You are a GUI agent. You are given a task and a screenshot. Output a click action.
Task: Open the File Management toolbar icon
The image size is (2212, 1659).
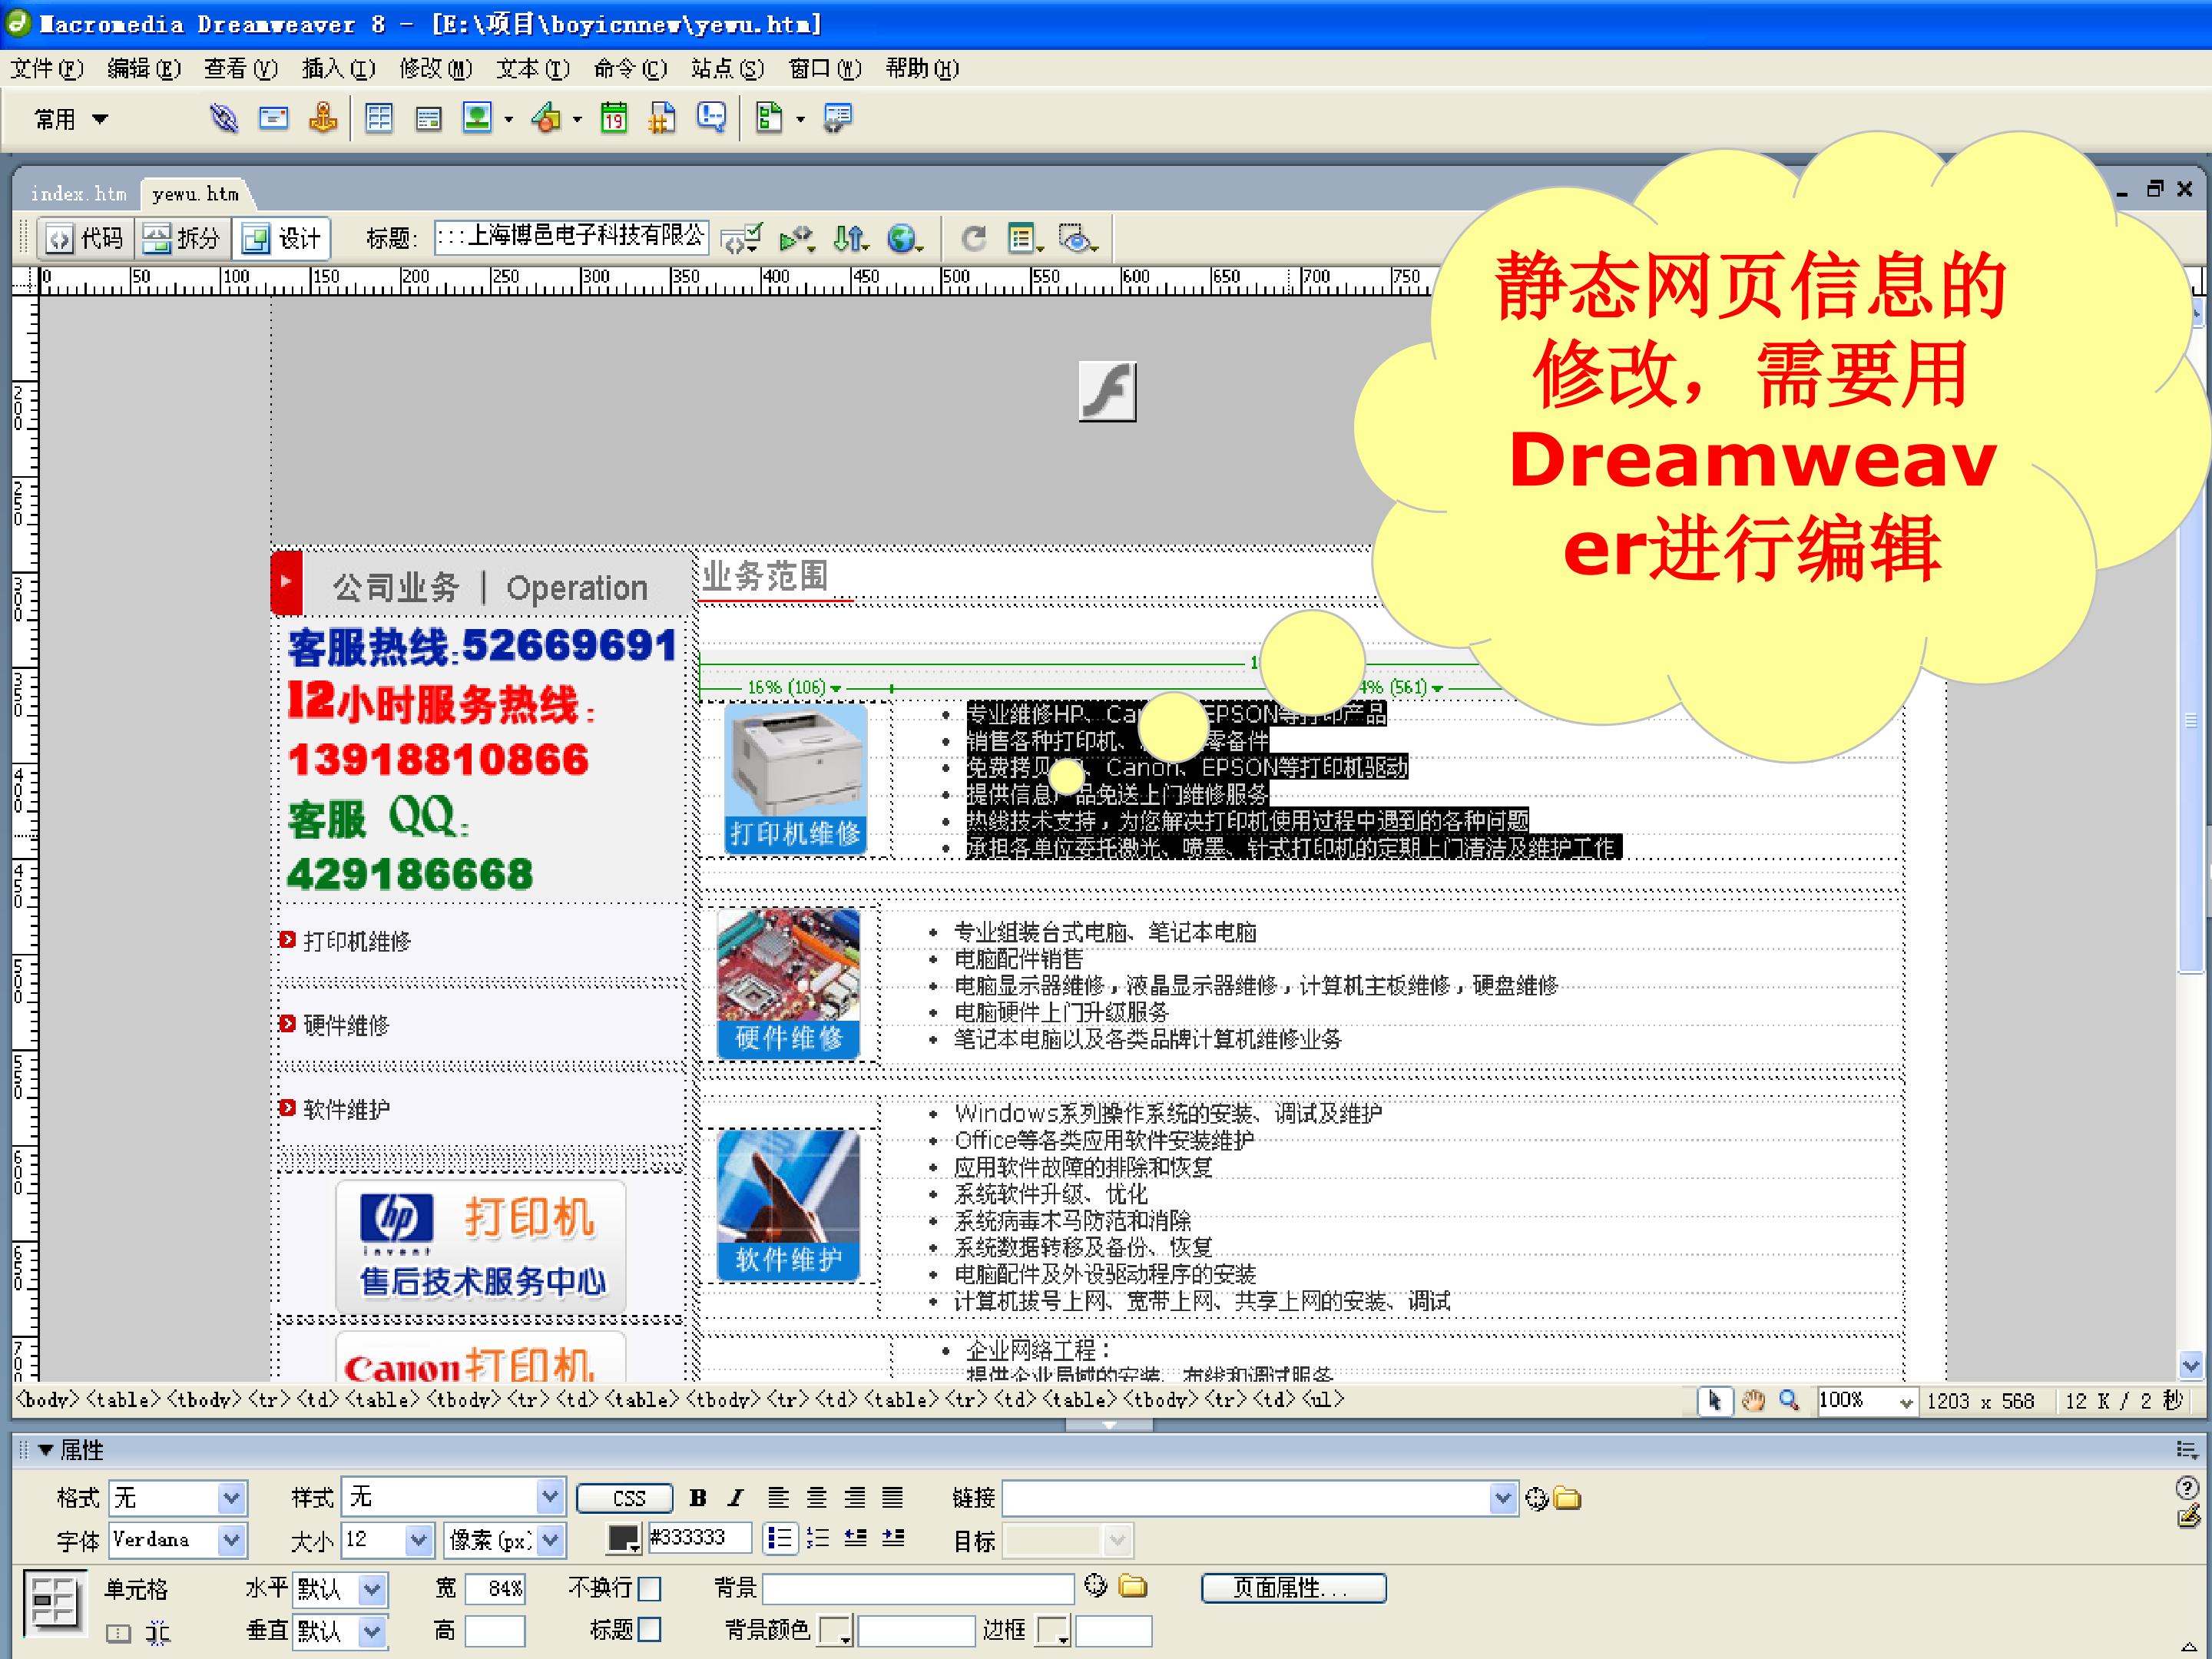[850, 239]
